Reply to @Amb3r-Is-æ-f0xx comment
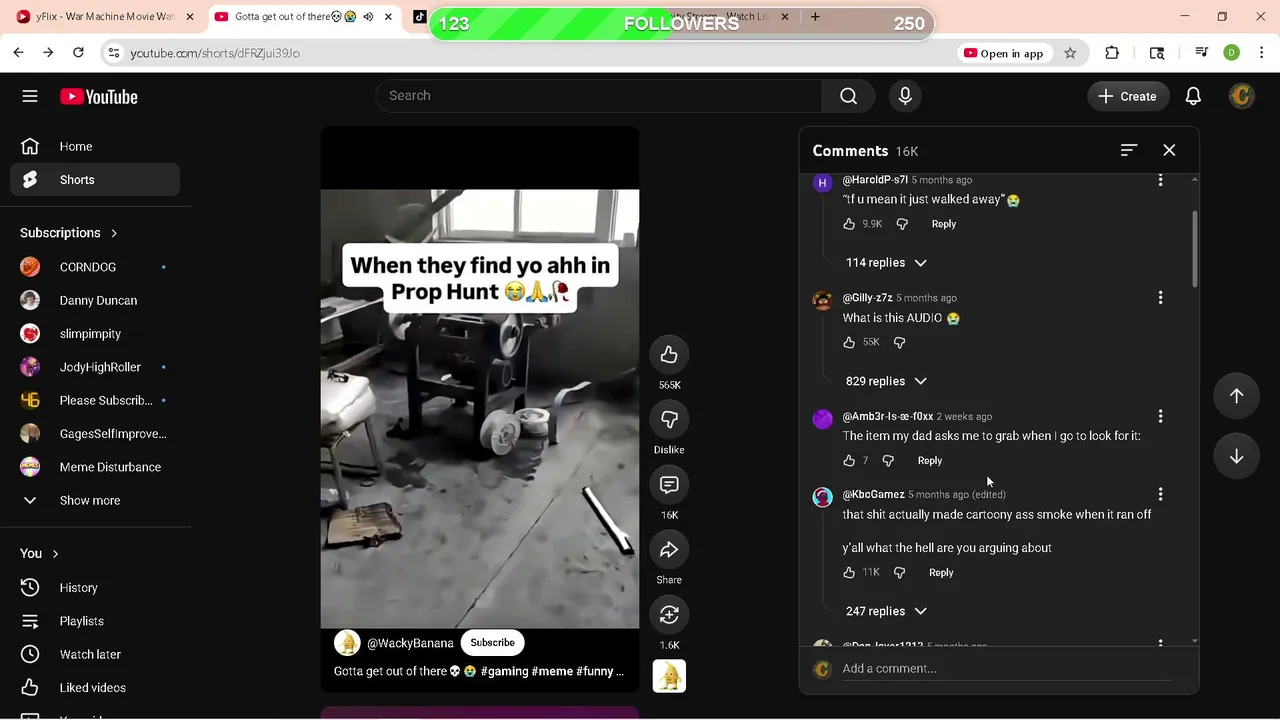 click(x=930, y=460)
